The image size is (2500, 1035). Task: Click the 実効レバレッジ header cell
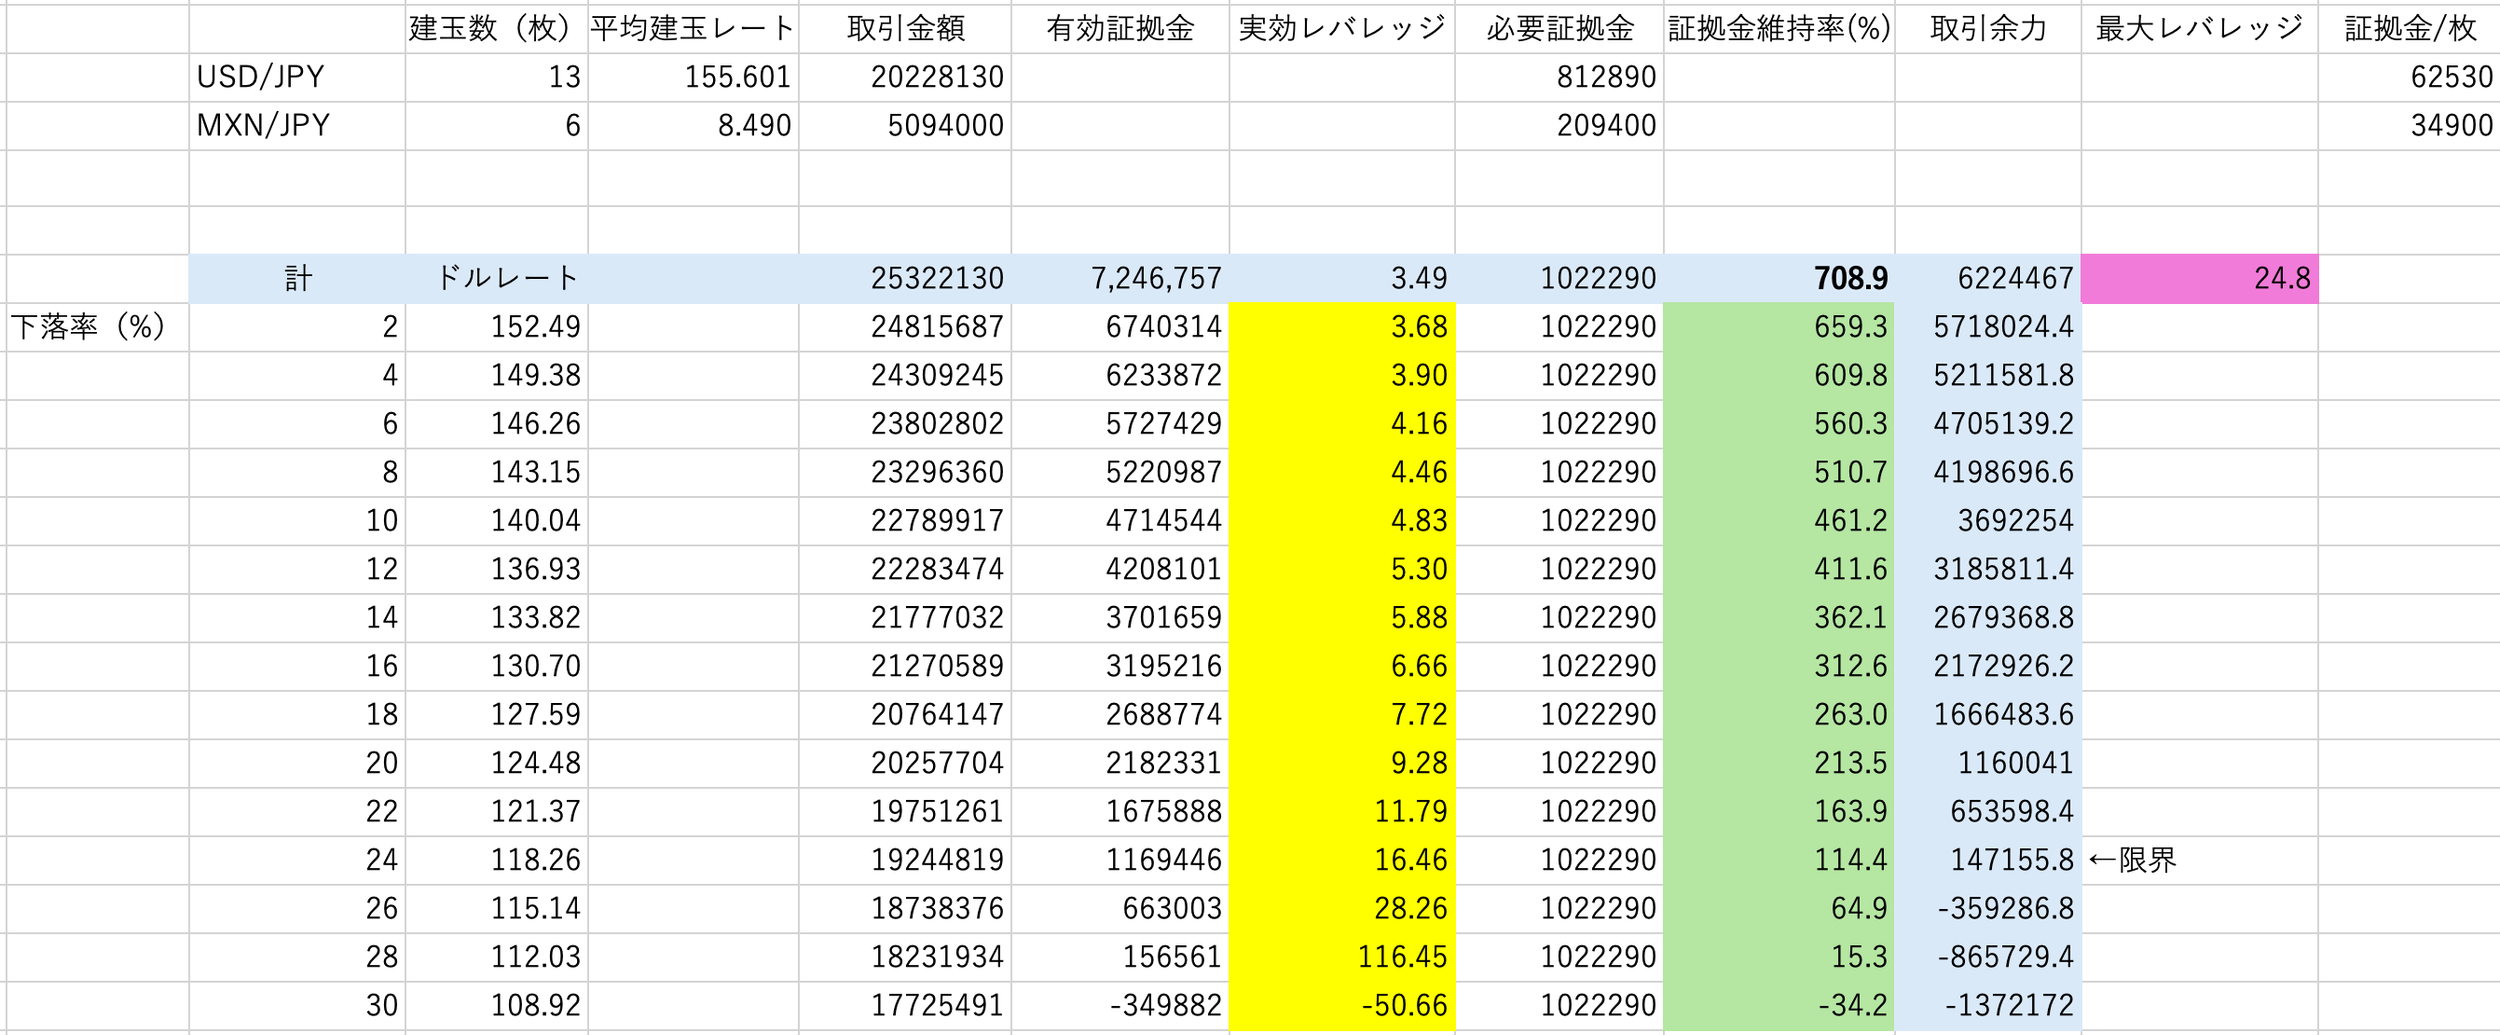1342,28
